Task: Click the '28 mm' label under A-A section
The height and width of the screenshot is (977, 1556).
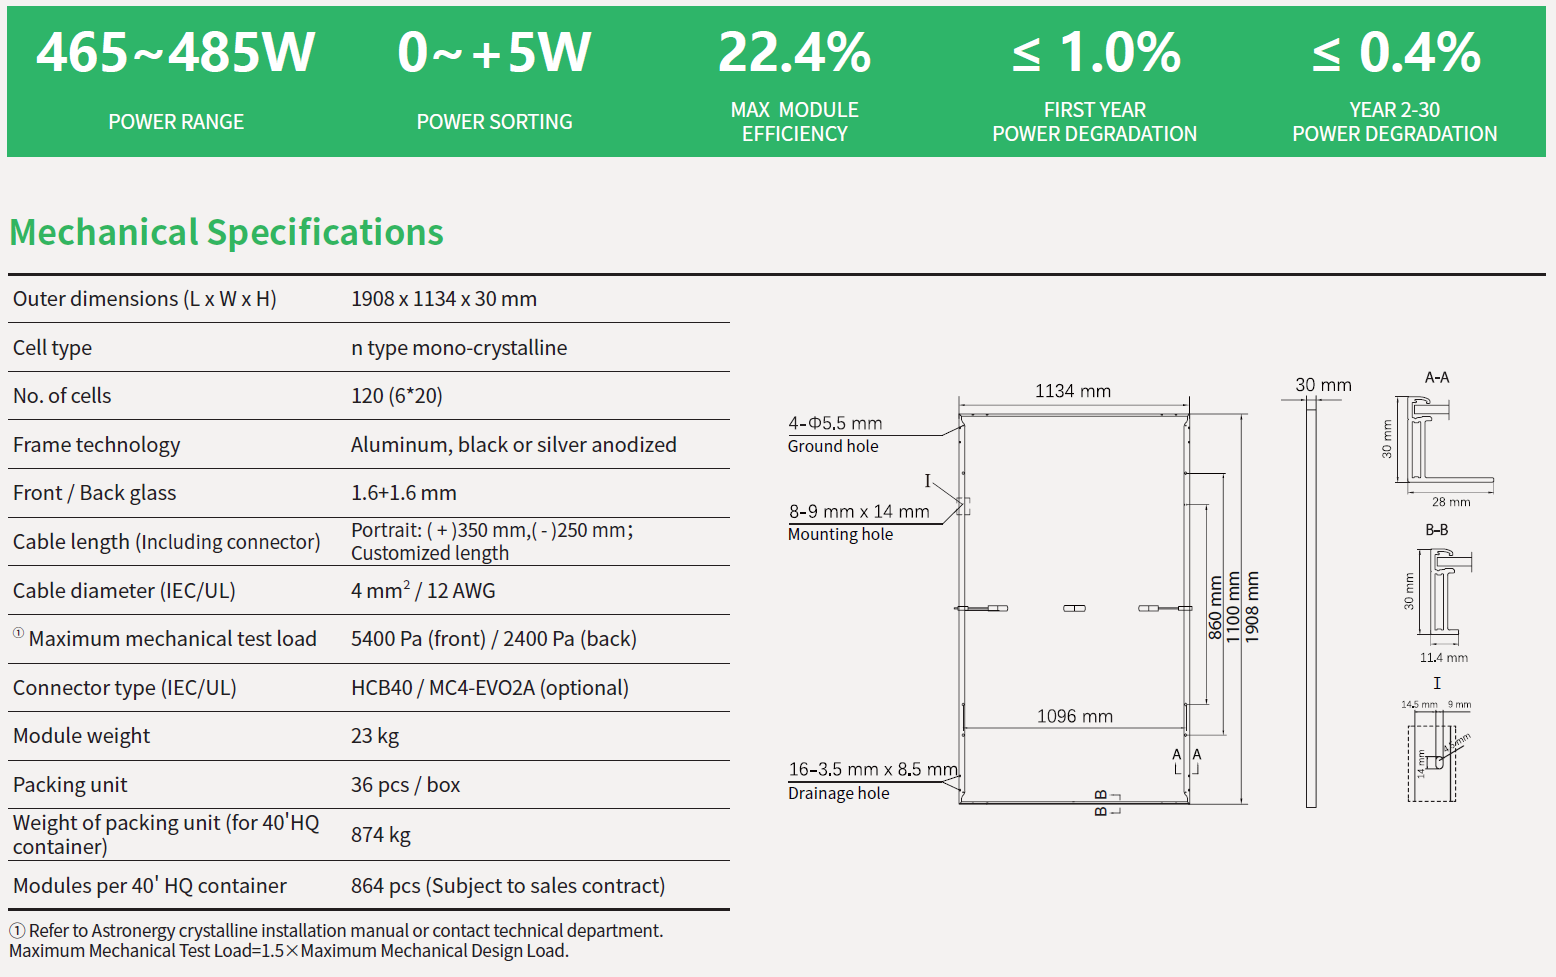Action: point(1451,502)
